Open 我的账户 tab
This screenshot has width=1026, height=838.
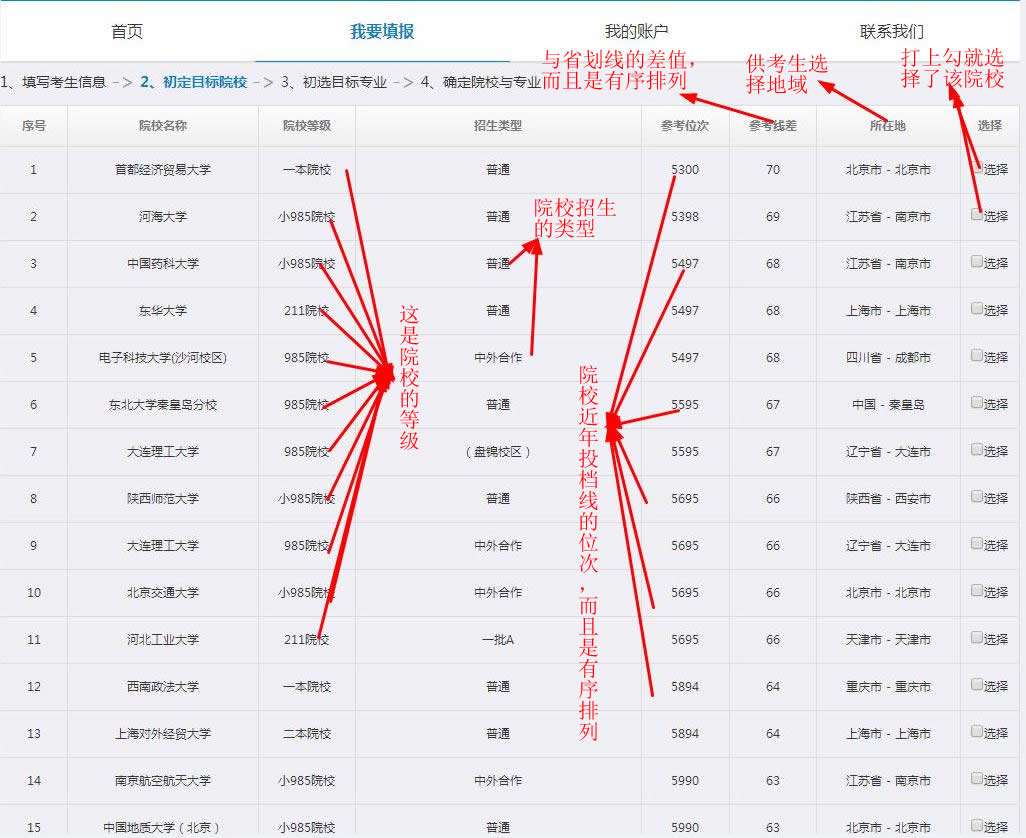[x=637, y=31]
